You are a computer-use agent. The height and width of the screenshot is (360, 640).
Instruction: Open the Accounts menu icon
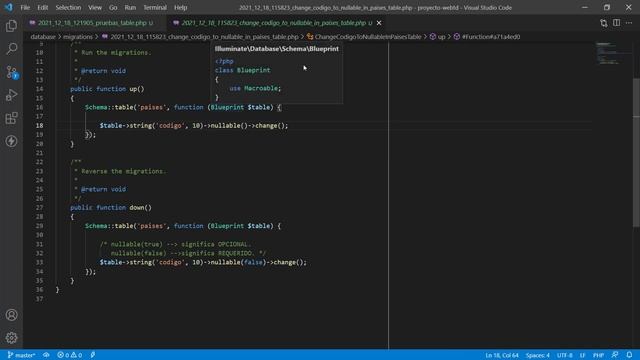click(11, 315)
